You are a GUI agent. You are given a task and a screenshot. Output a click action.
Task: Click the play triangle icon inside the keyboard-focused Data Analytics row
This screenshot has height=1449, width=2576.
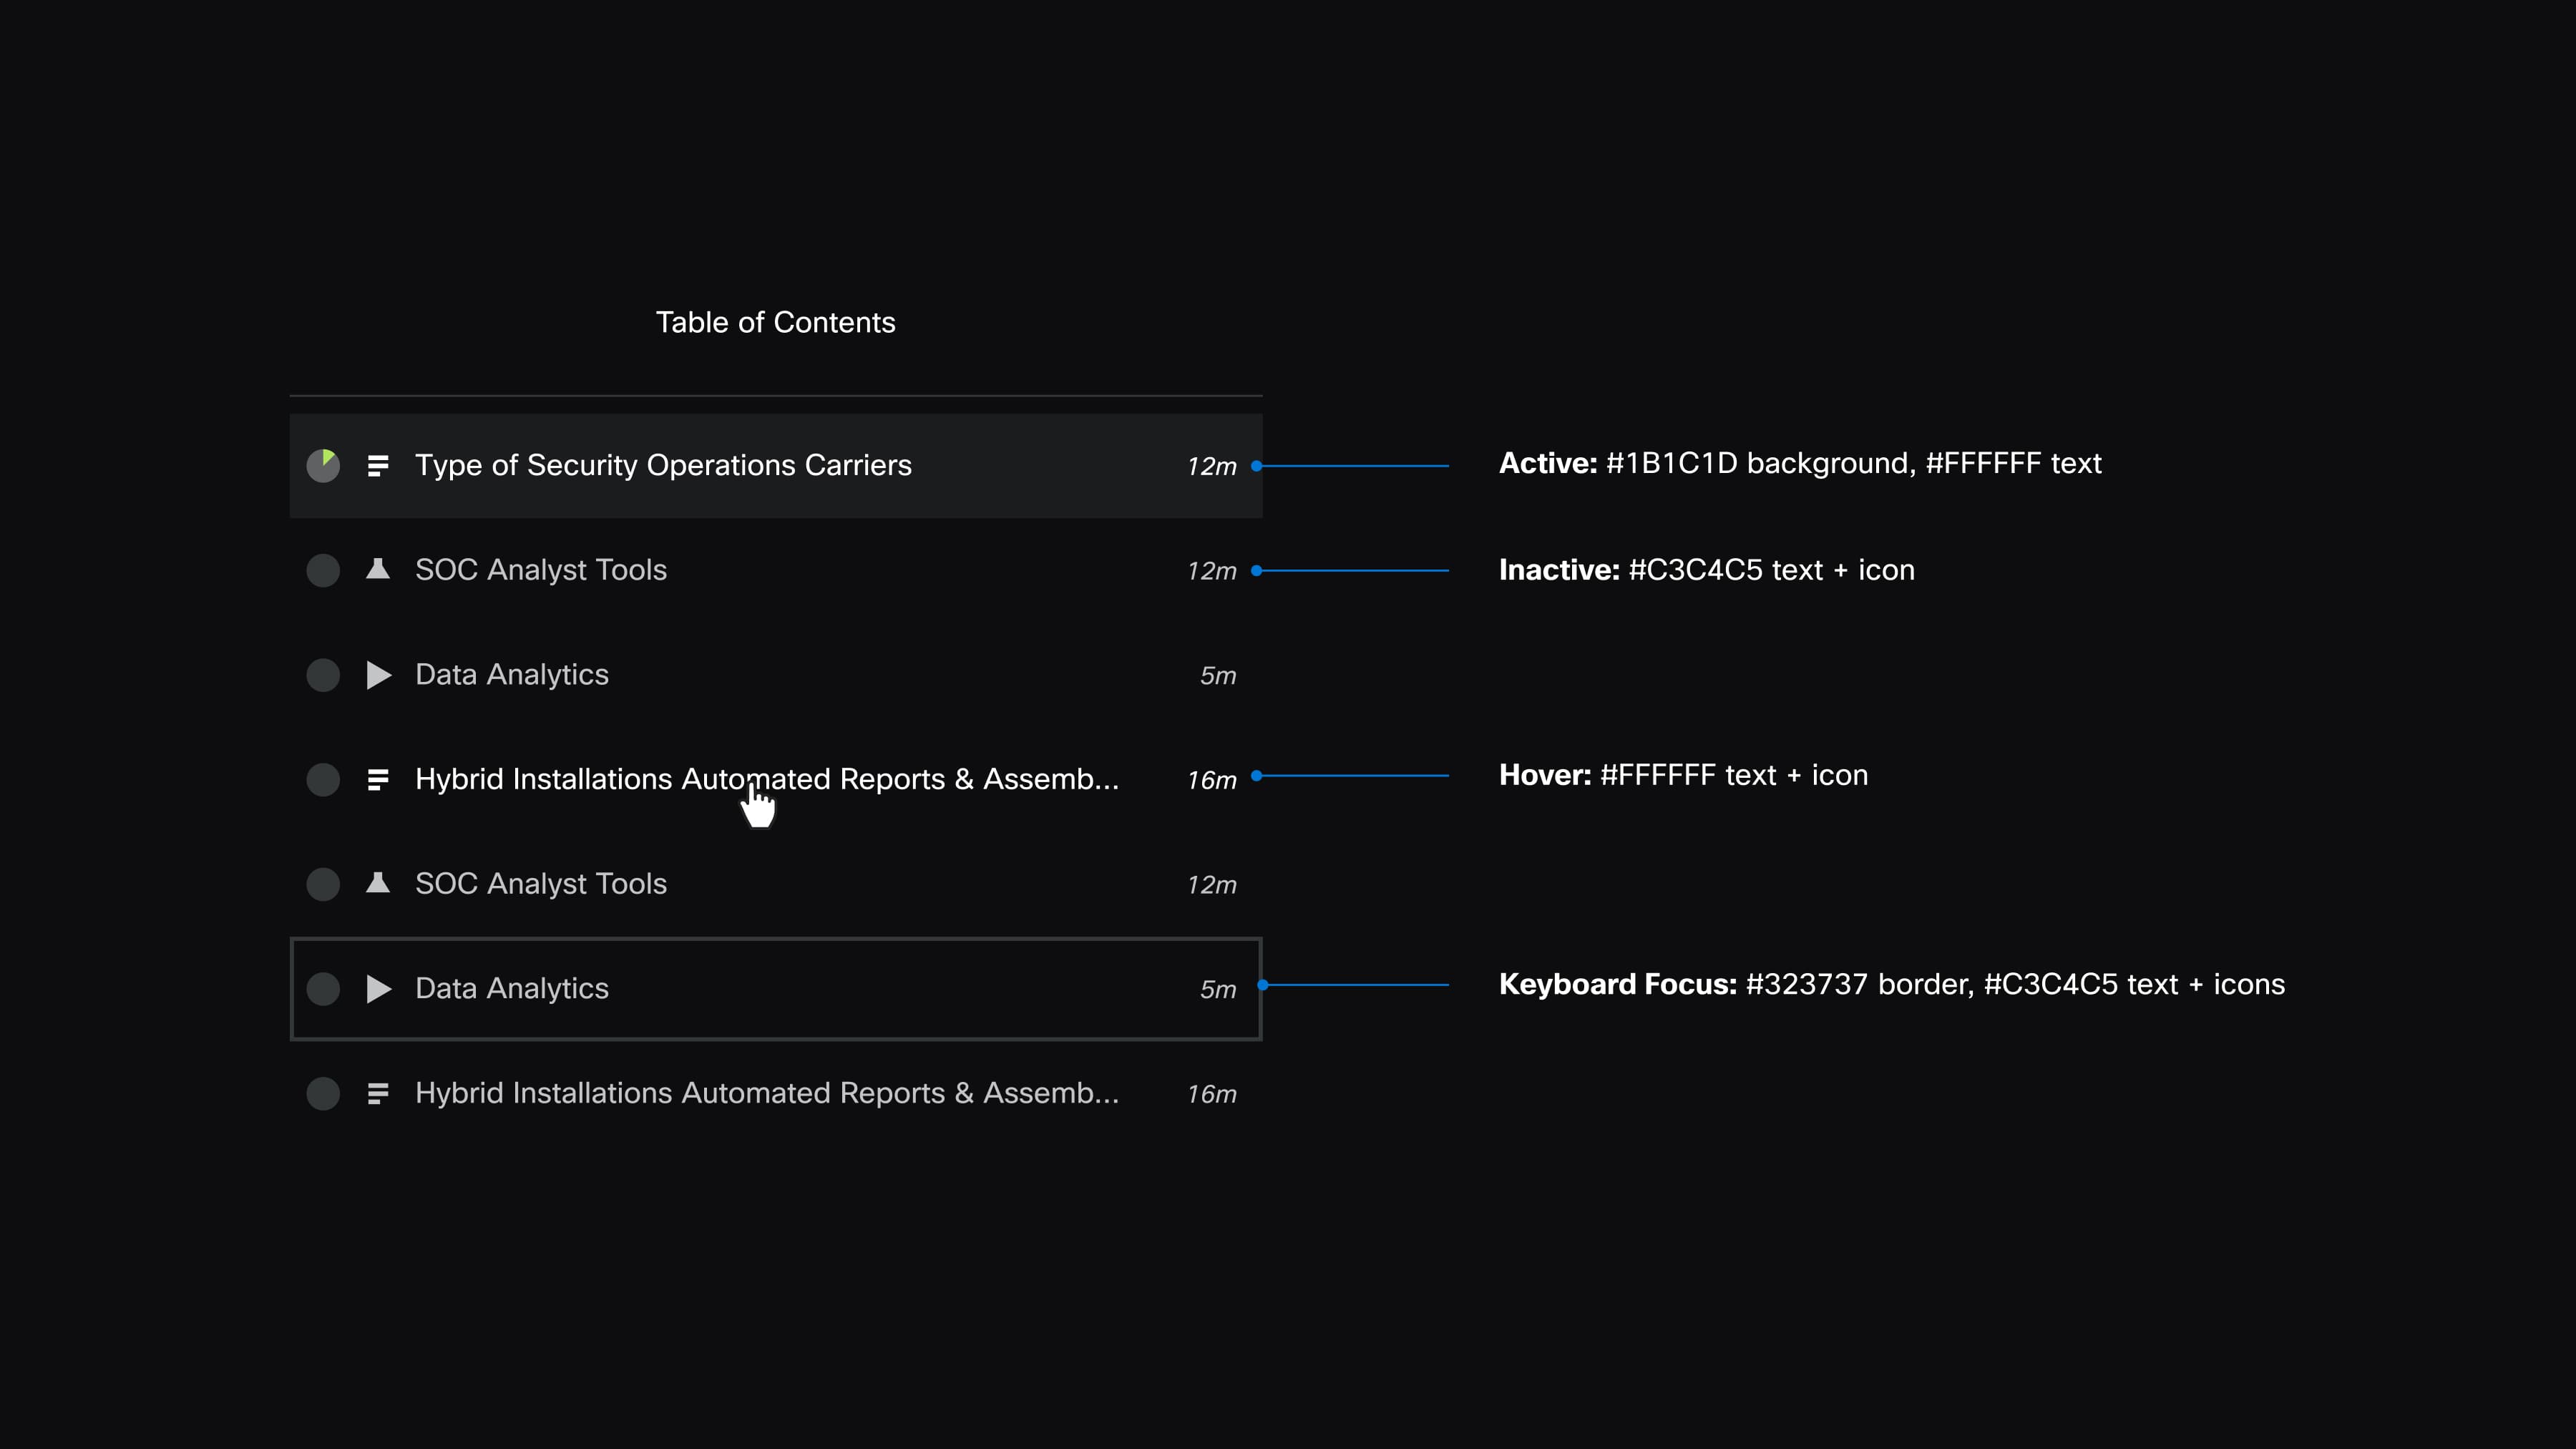[378, 989]
